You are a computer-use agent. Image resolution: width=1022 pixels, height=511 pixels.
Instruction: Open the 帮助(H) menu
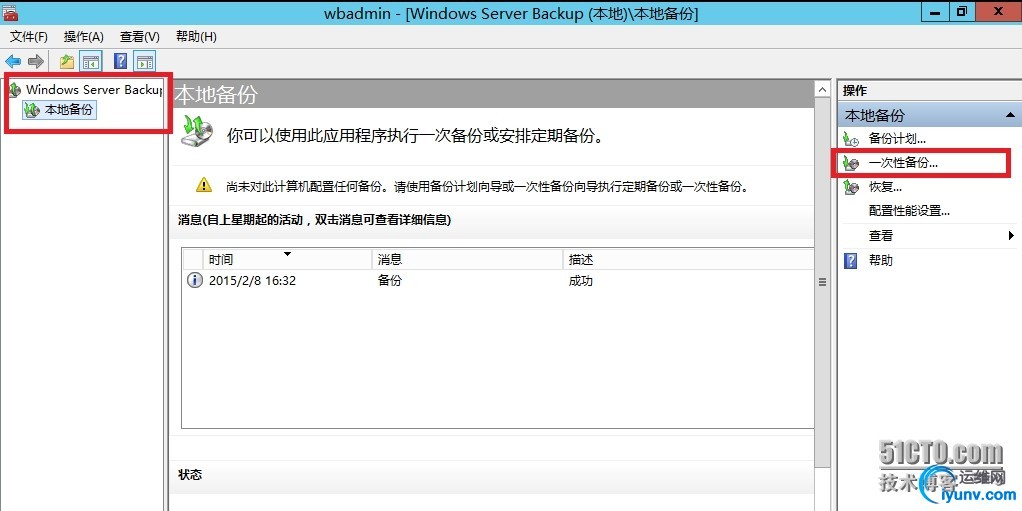tap(196, 36)
